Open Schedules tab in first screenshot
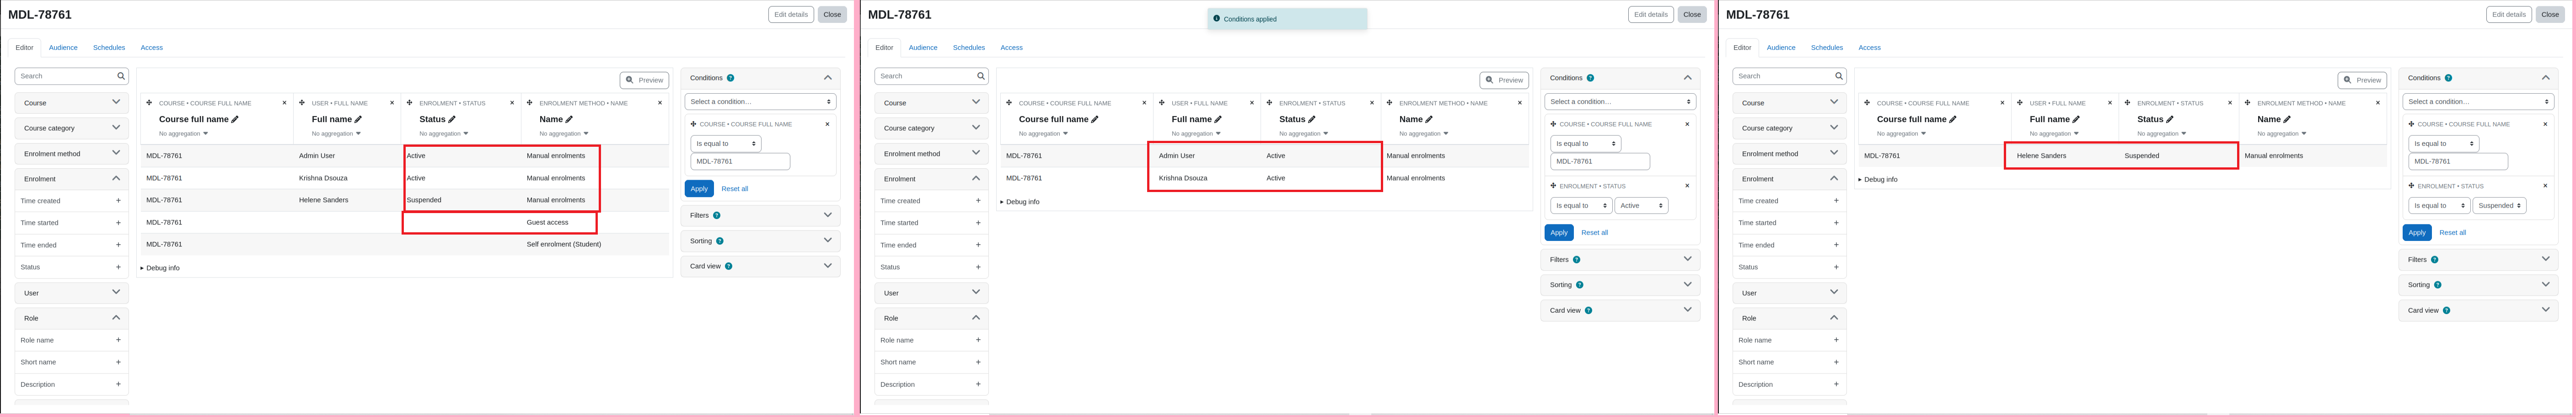This screenshot has width=2576, height=417. (x=109, y=48)
